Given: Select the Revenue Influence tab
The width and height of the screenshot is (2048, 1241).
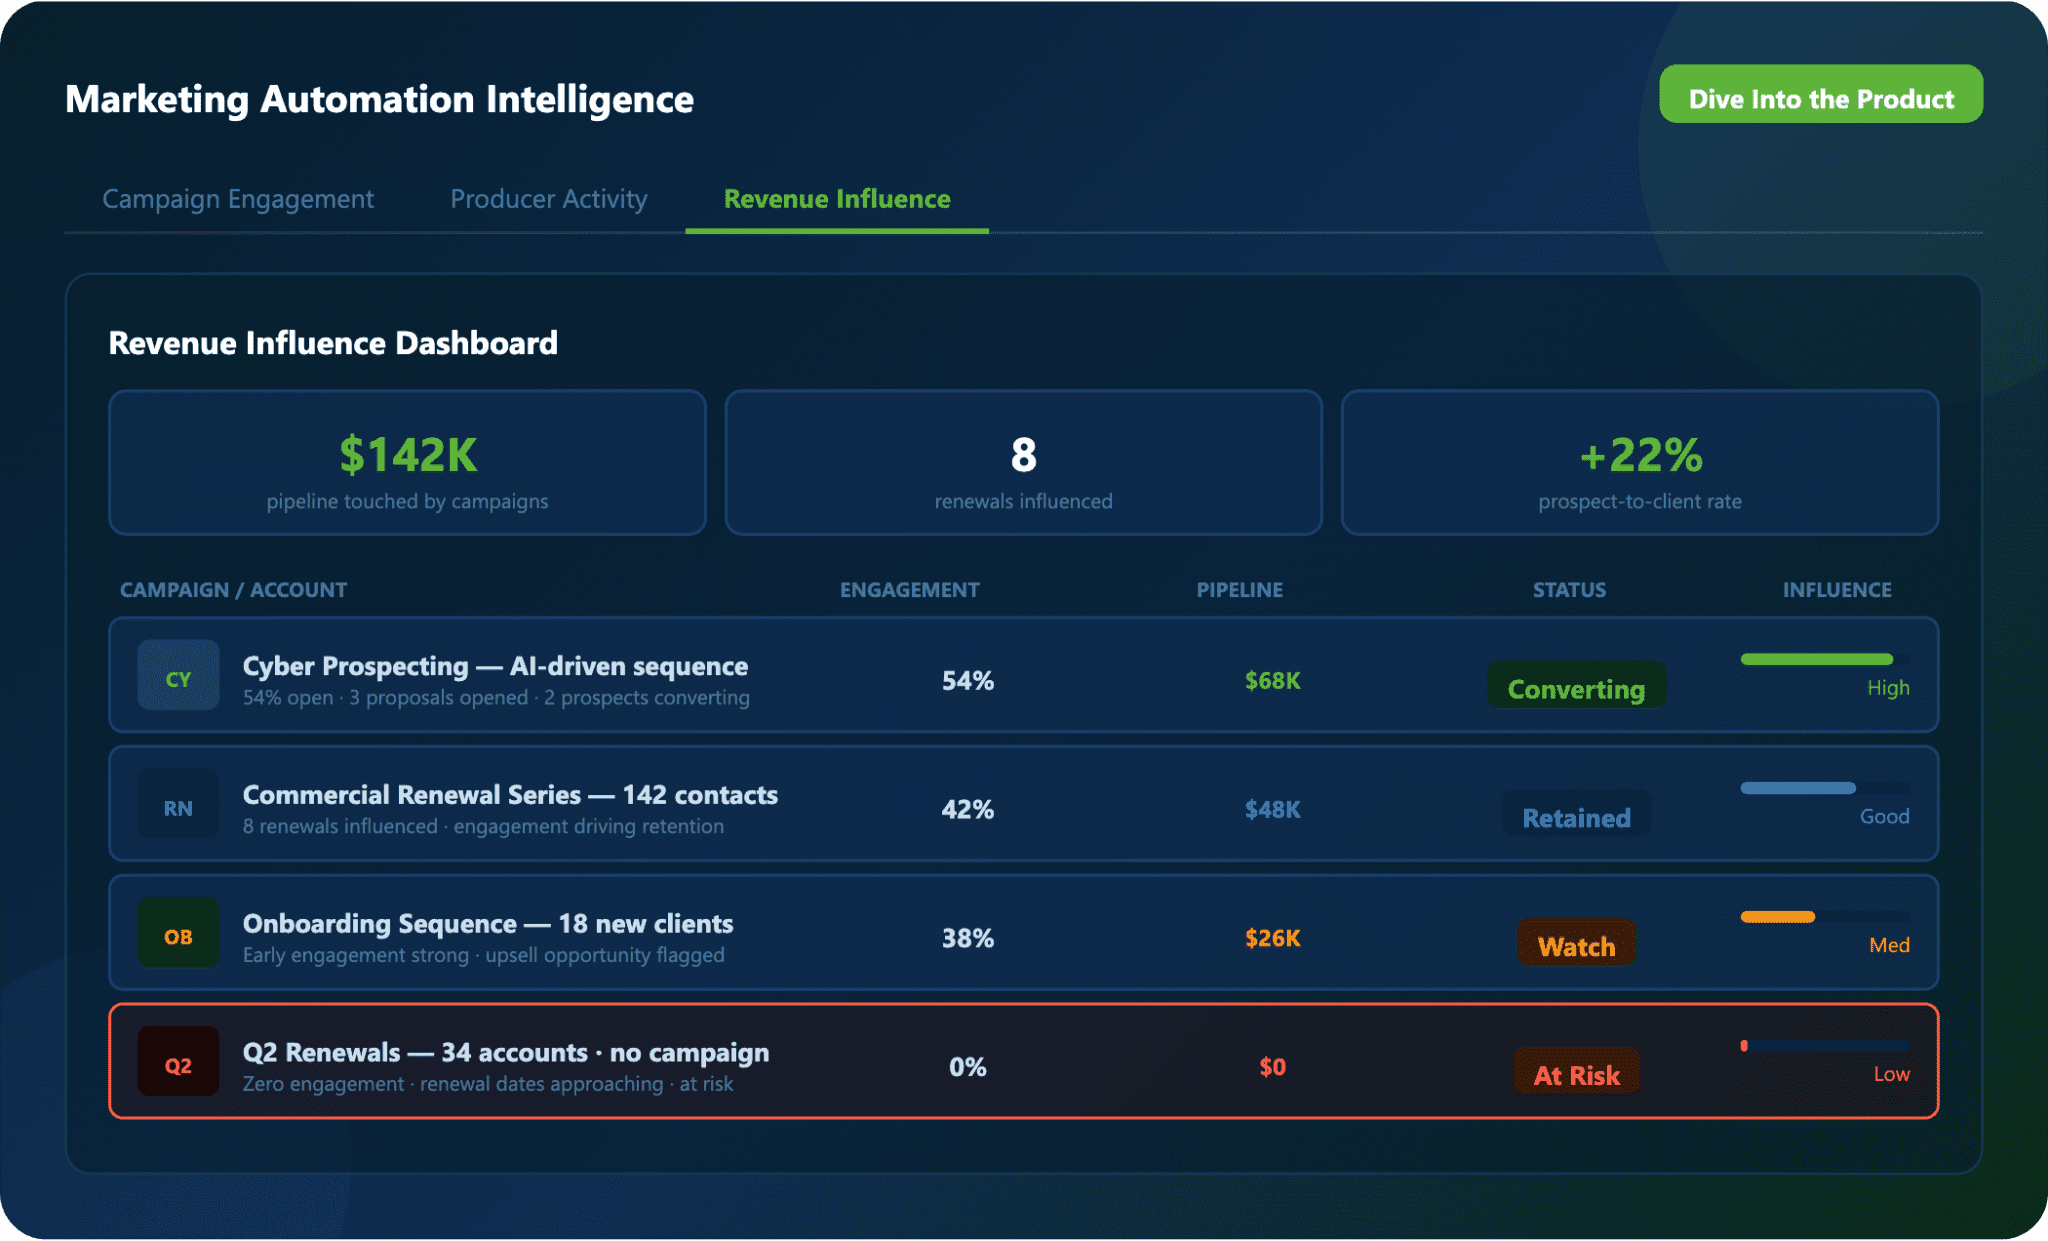Looking at the screenshot, I should tap(836, 199).
